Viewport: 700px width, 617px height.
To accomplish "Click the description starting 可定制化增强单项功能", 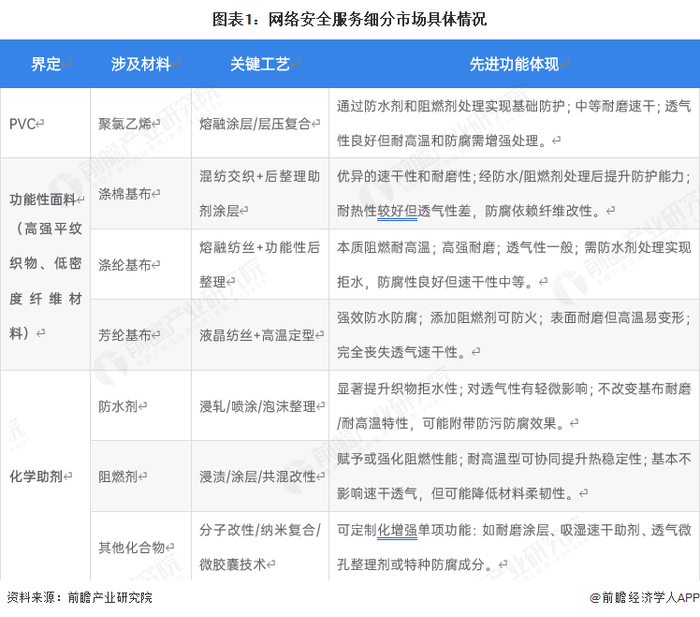I will tap(514, 546).
